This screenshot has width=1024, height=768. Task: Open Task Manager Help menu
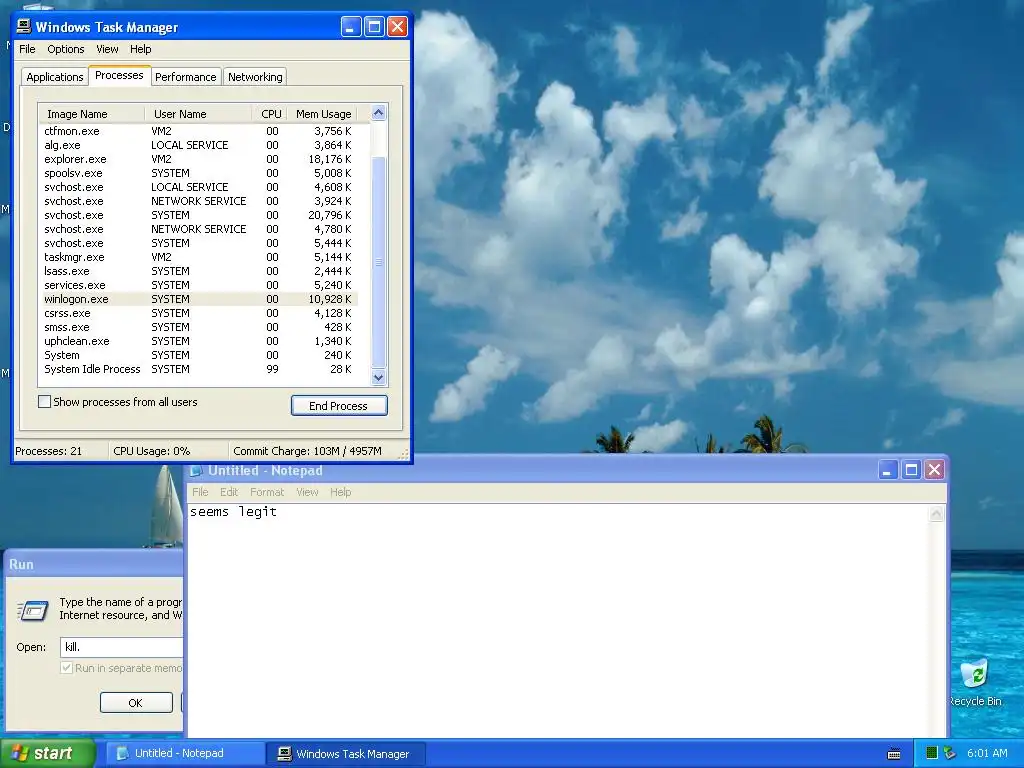140,49
